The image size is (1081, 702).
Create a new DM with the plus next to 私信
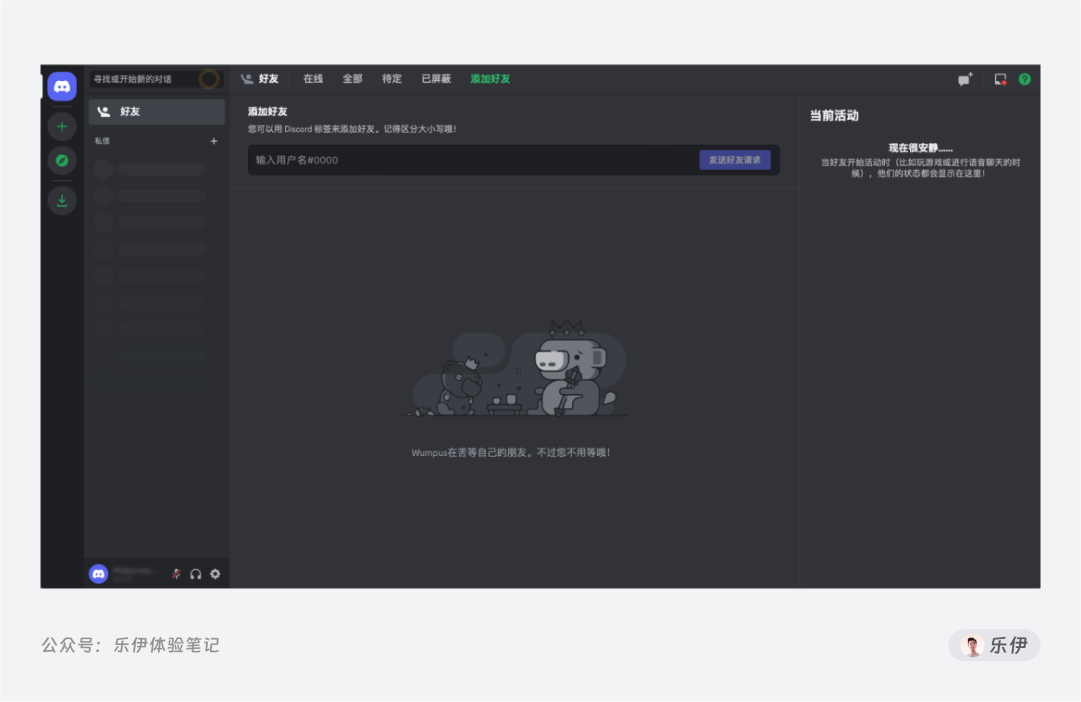click(x=214, y=141)
